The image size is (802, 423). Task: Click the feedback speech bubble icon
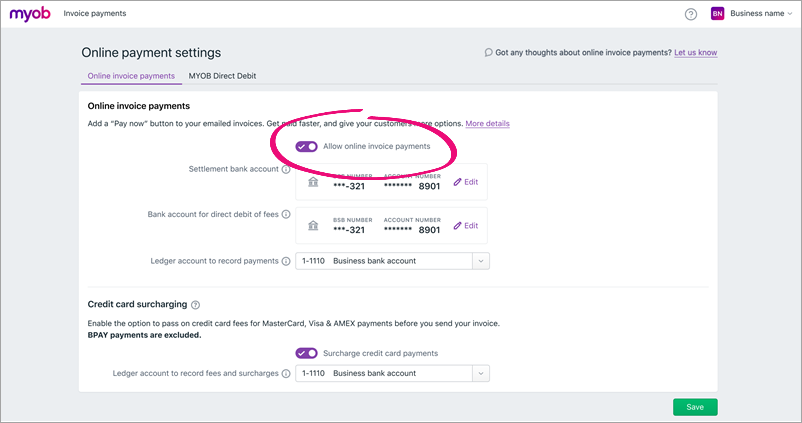coord(488,52)
